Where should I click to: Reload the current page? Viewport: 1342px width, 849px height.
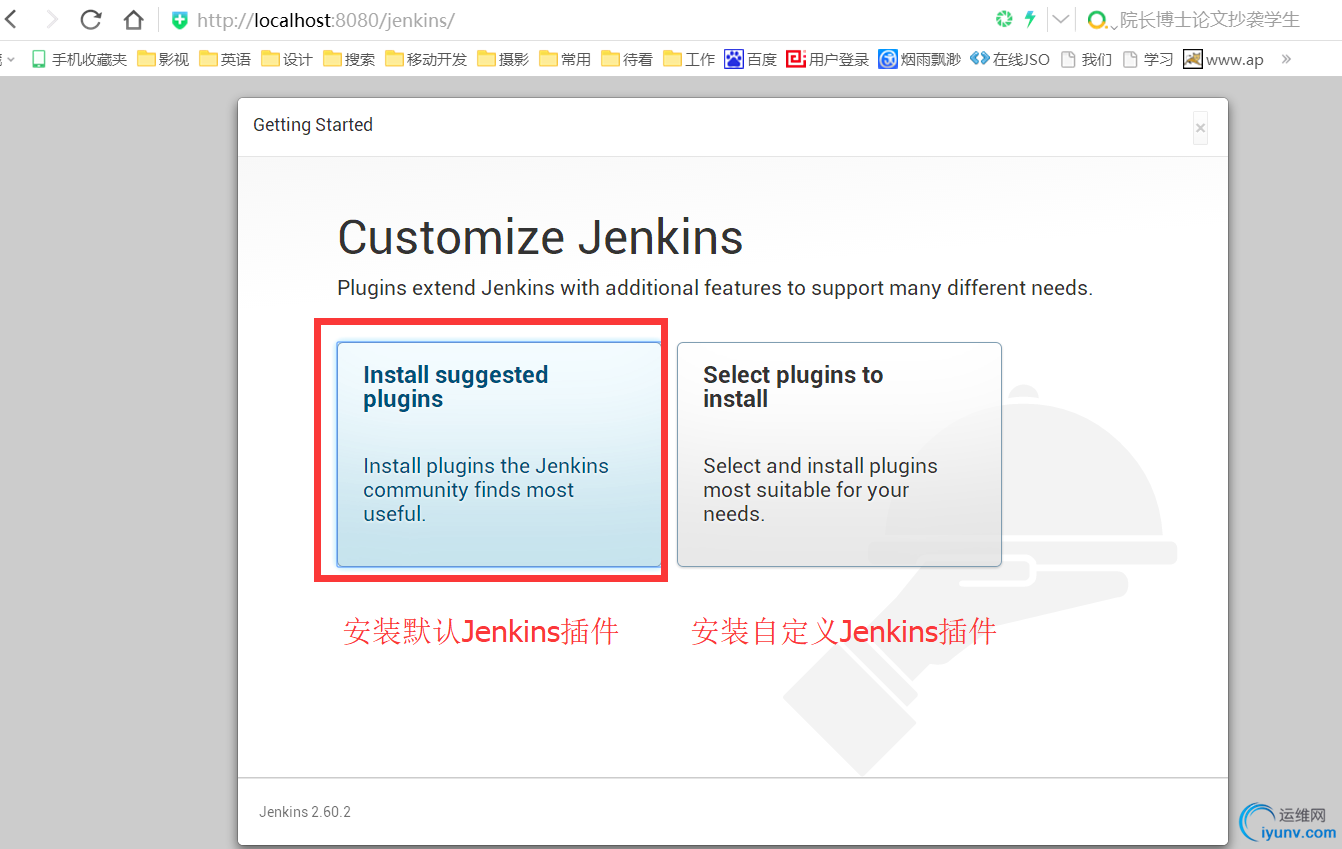91,19
